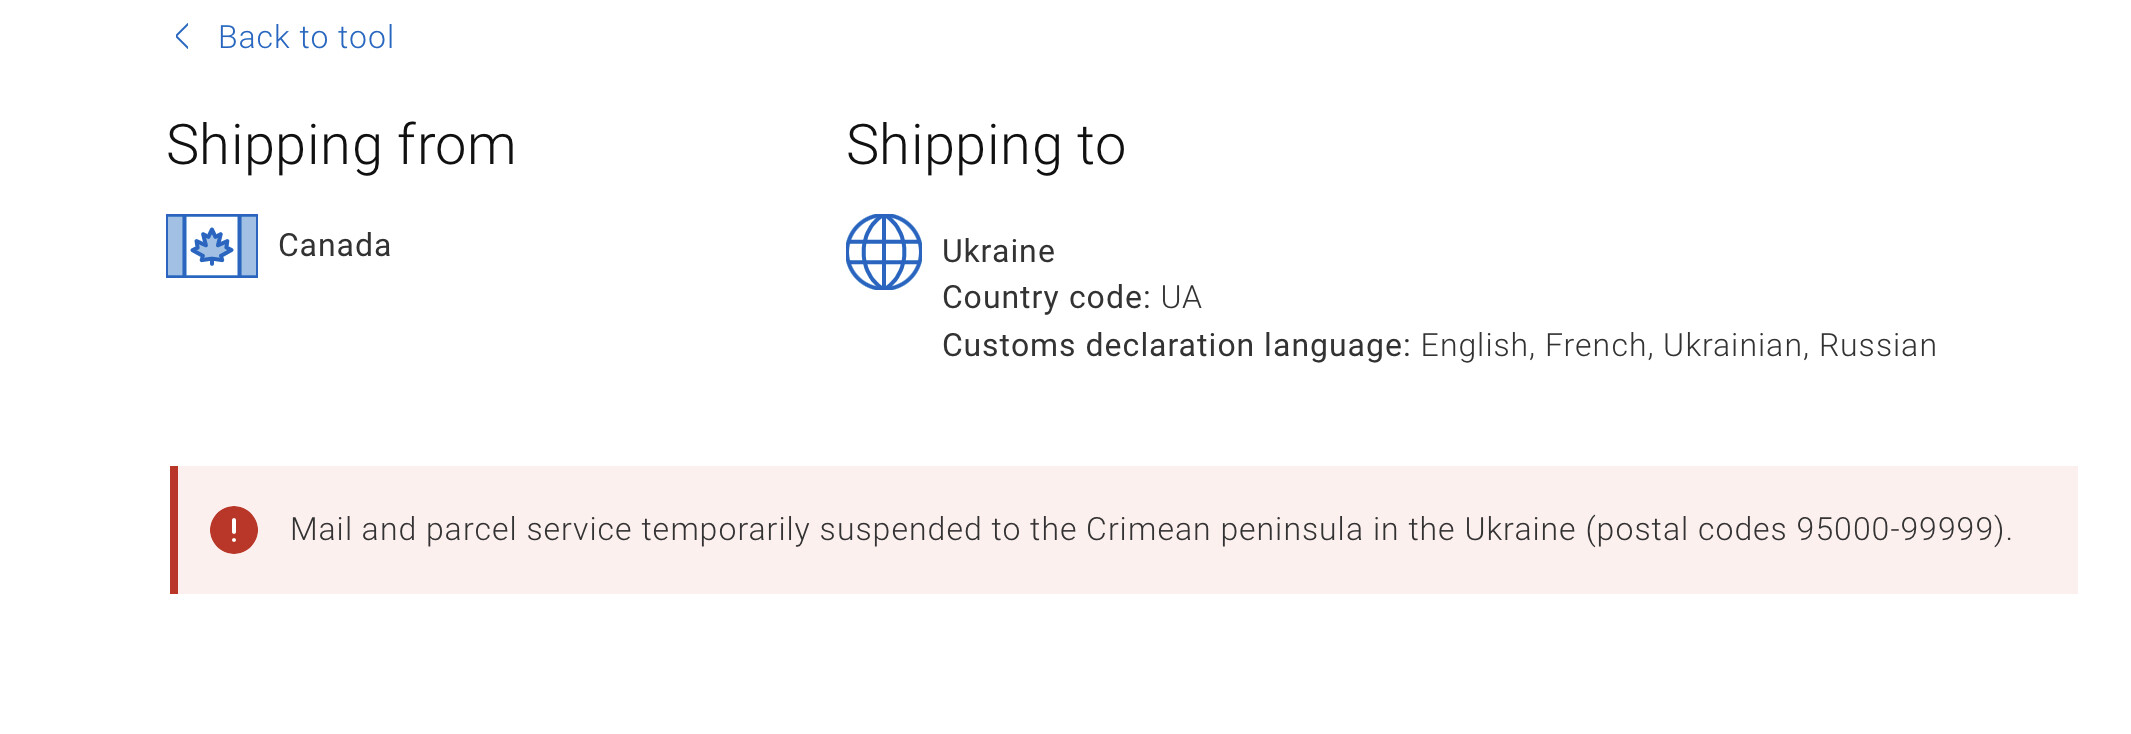Click the Shipping to heading
Viewport: 2131px width, 734px height.
pos(986,146)
